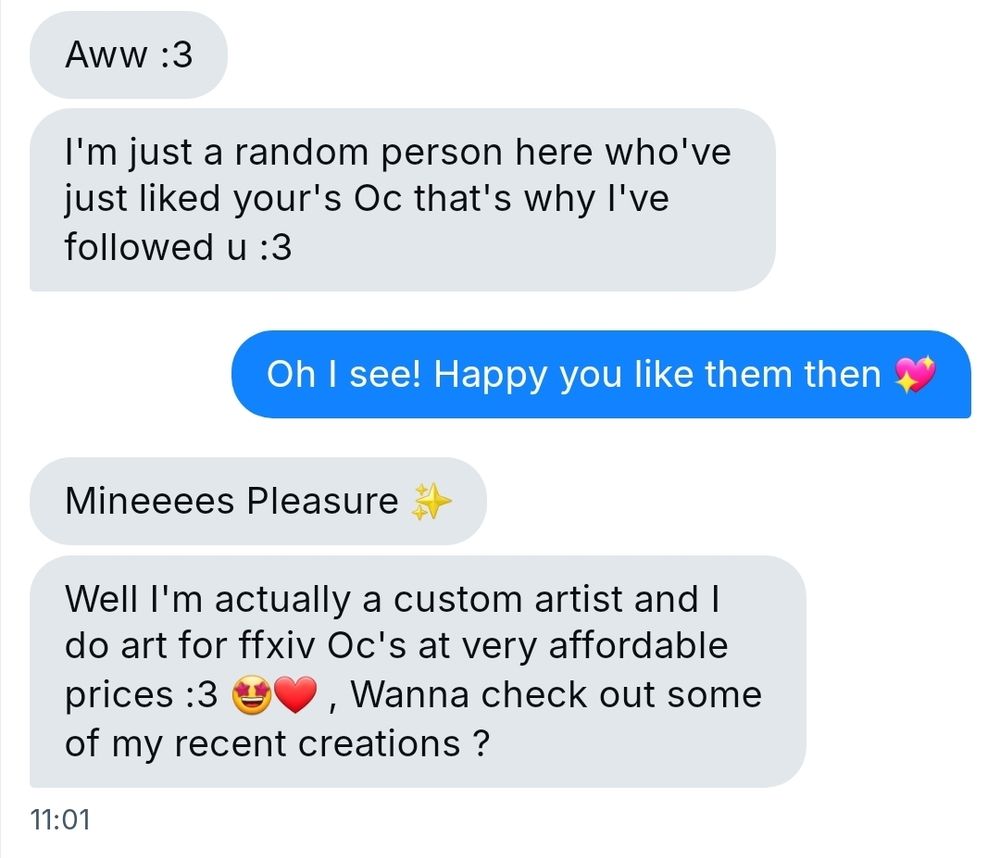
Task: Click the 11:01 timestamp
Action: (60, 820)
